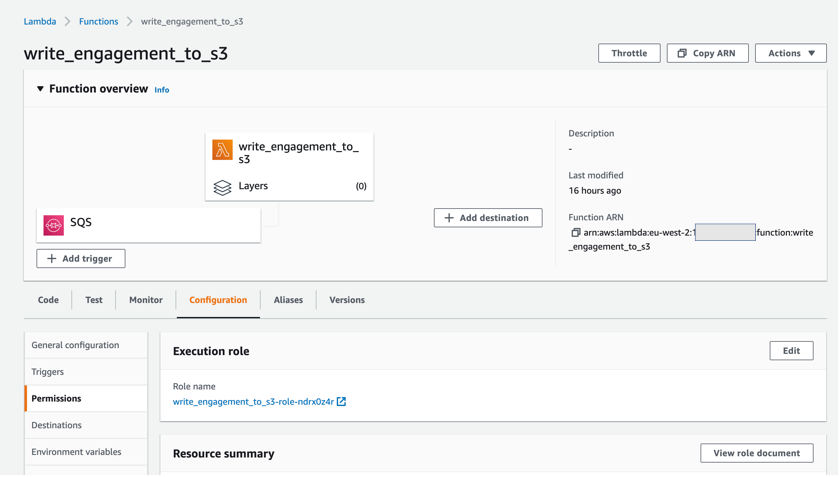Click the write_engagement_to_s3 breadcrumb text
Viewport: 839px width, 477px height.
[x=192, y=21]
